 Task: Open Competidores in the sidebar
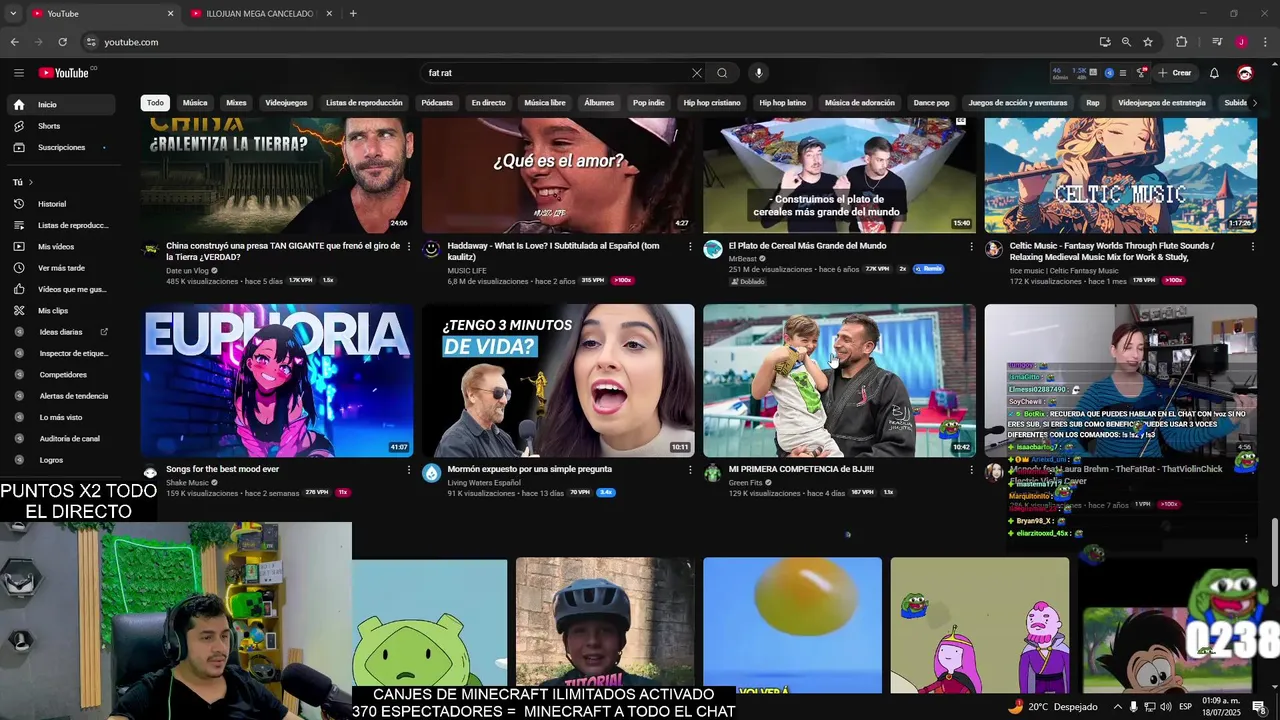(63, 375)
